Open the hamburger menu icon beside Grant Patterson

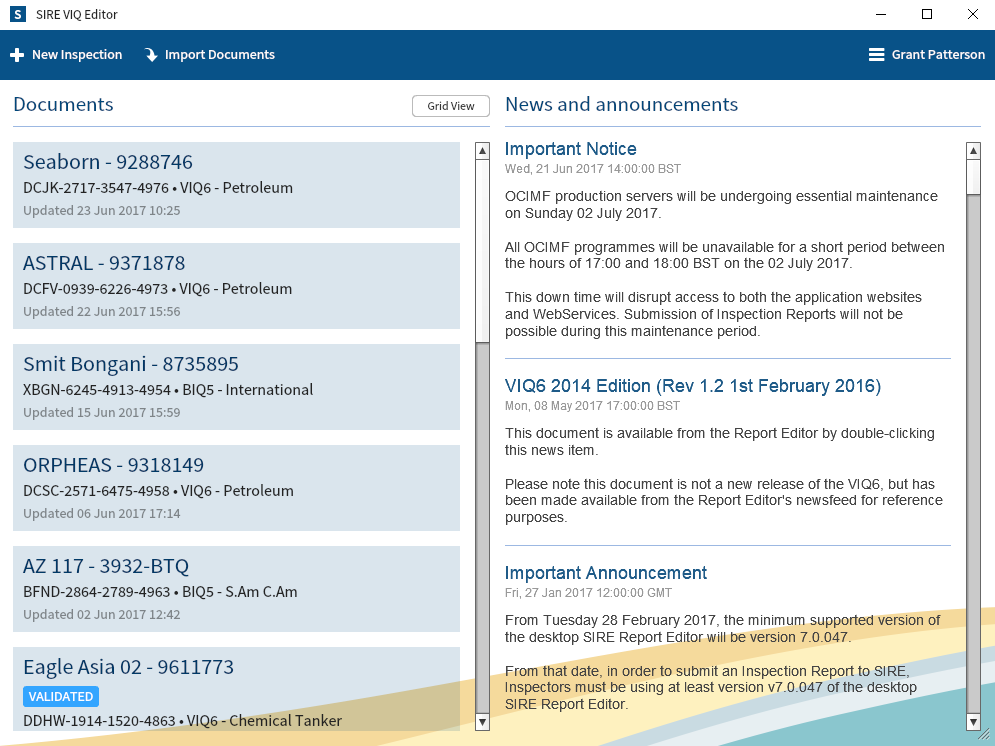876,55
